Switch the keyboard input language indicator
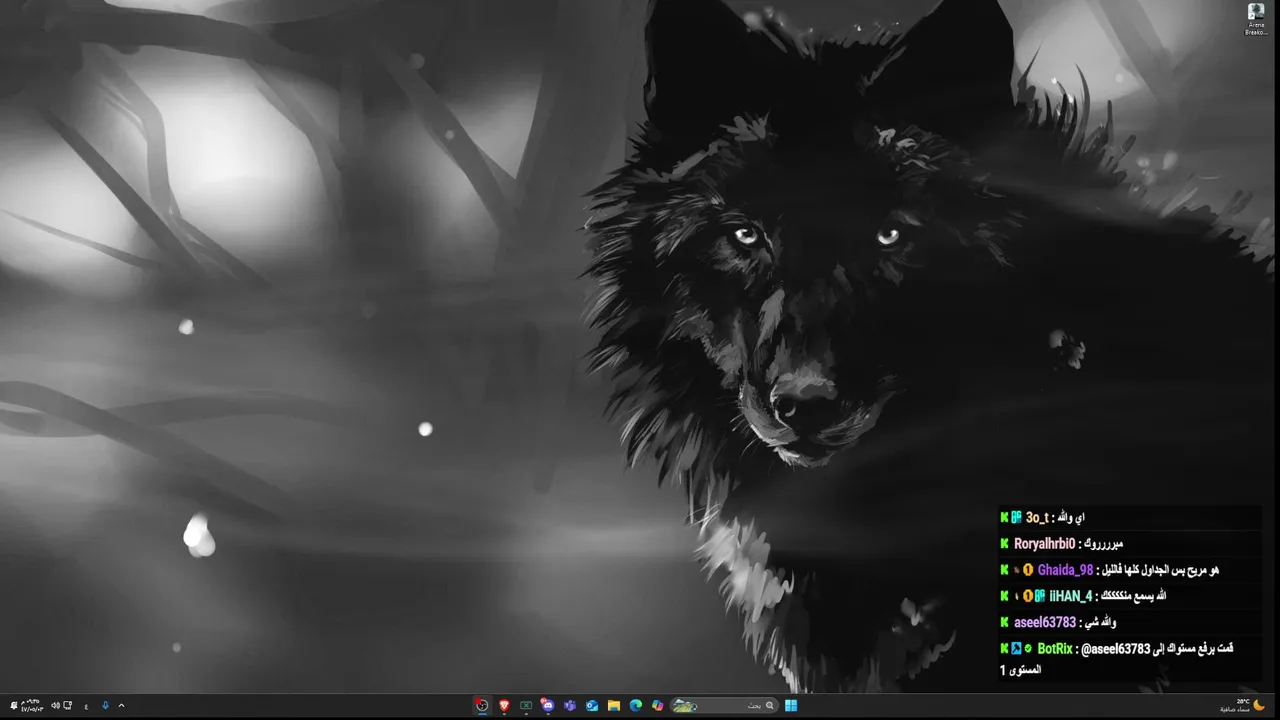The height and width of the screenshot is (720, 1280). (86, 705)
